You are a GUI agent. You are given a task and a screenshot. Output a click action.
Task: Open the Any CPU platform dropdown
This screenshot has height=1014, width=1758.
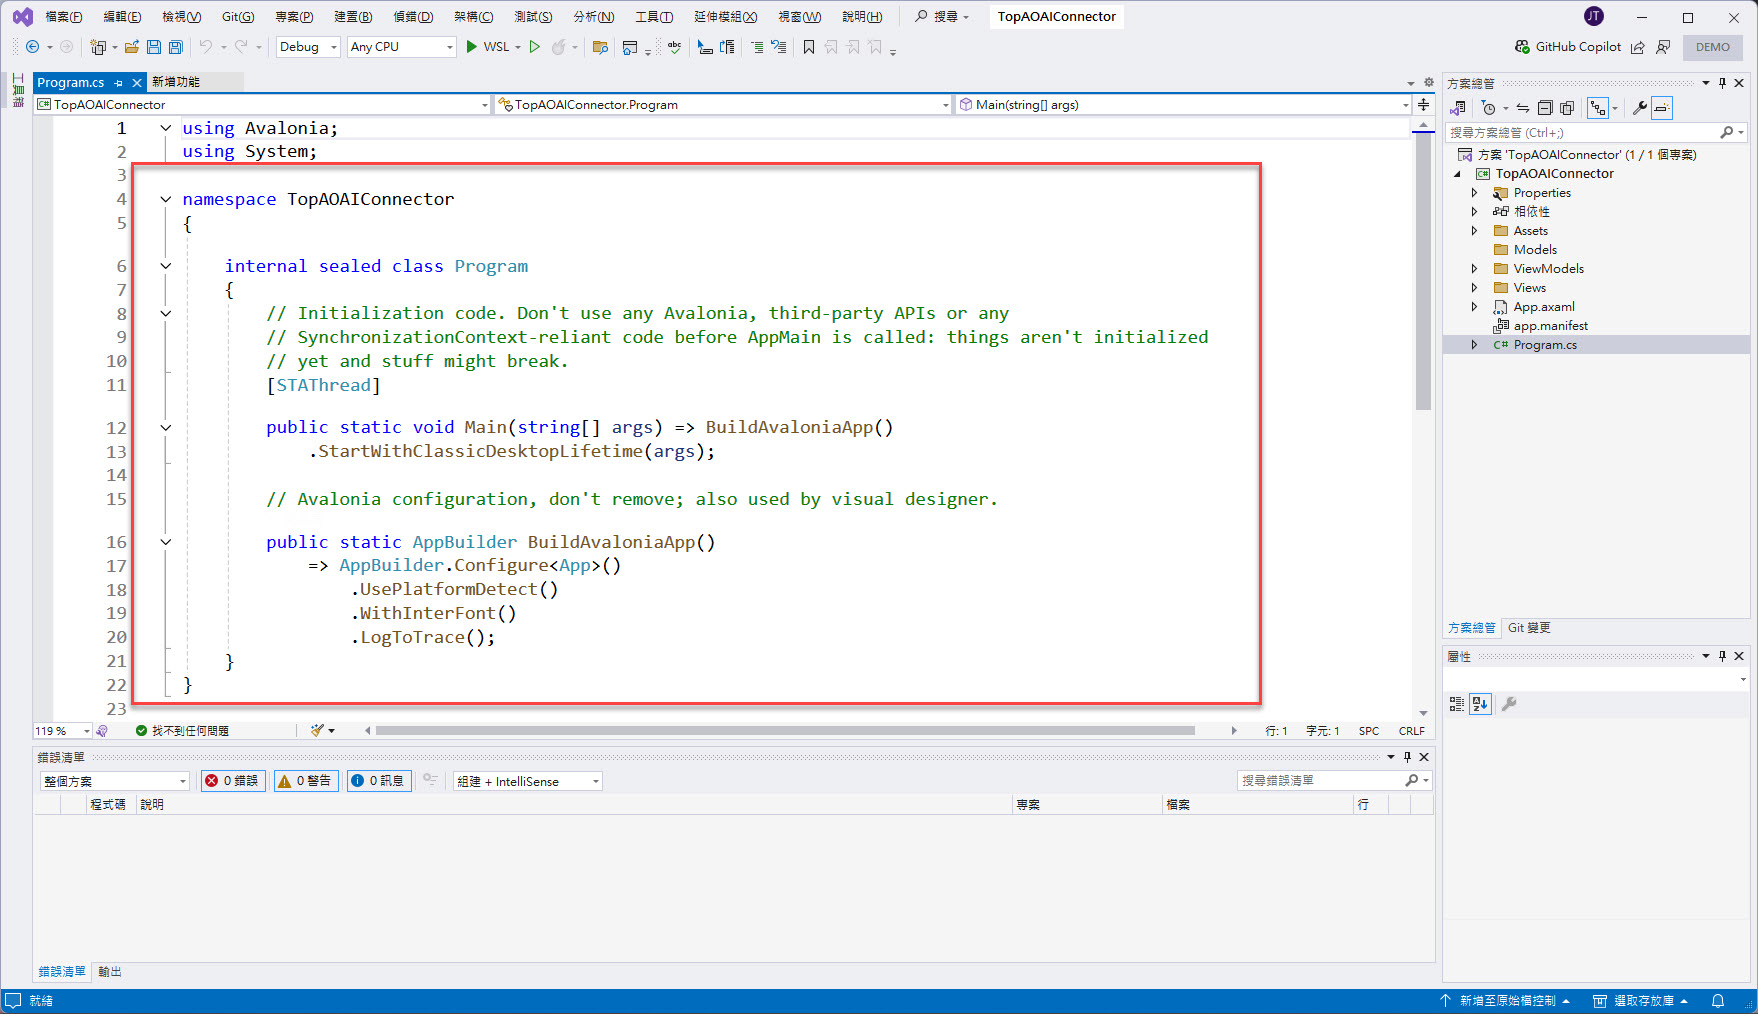401,47
